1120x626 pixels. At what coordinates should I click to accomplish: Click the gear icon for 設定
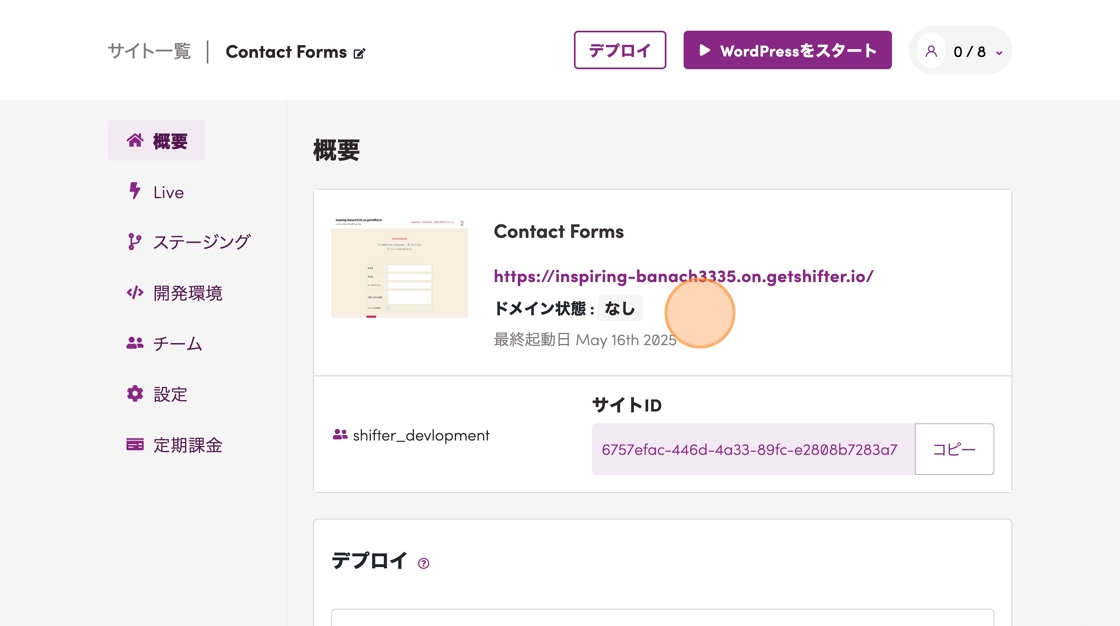(x=135, y=394)
